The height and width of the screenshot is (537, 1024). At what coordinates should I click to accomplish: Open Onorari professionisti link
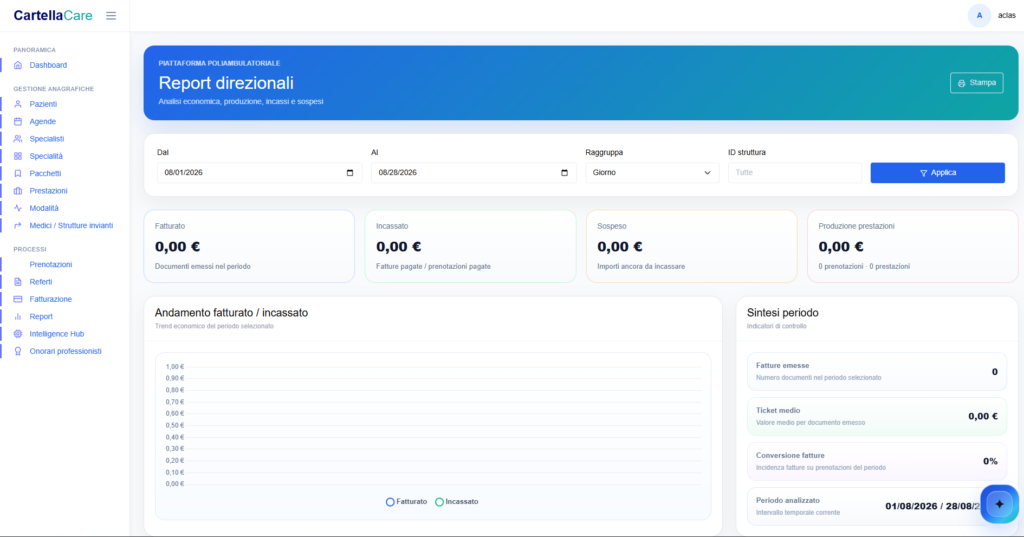pos(65,351)
